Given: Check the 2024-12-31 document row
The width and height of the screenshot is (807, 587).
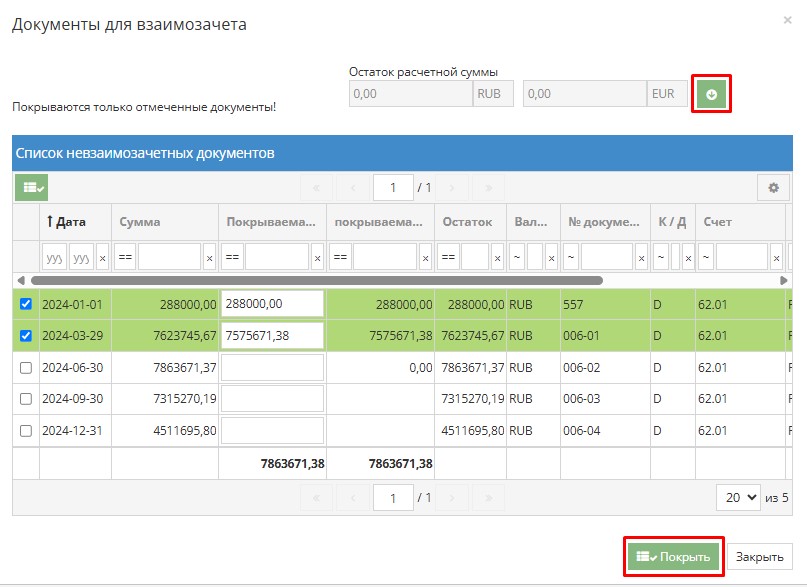Looking at the screenshot, I should (x=26, y=431).
